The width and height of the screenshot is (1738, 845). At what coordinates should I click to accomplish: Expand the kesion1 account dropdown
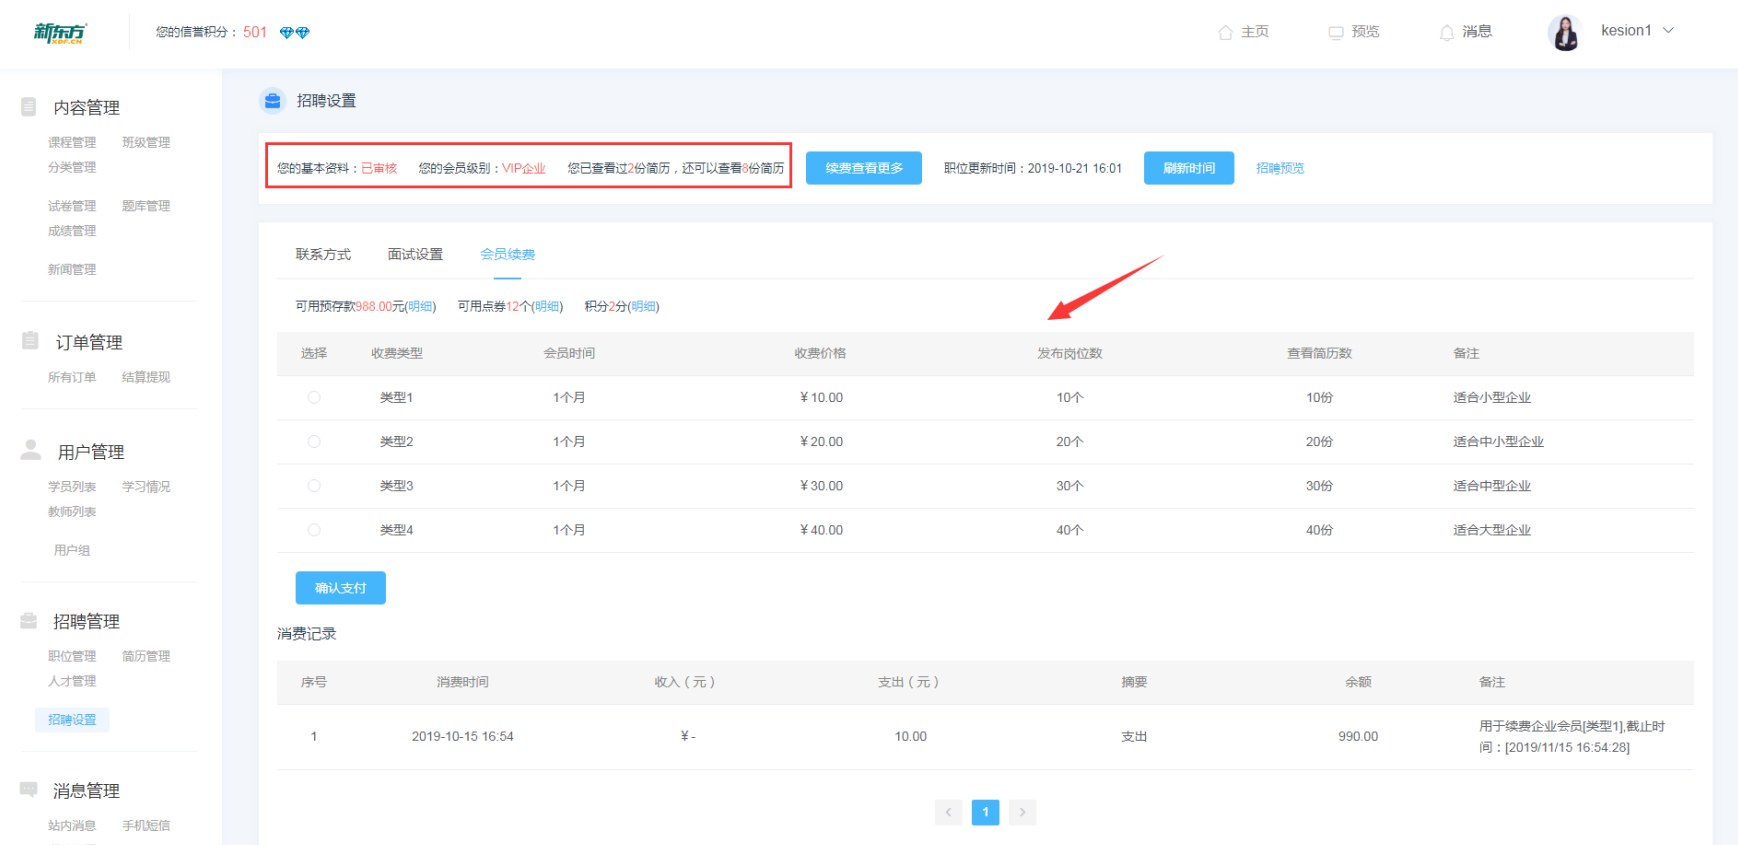tap(1668, 31)
